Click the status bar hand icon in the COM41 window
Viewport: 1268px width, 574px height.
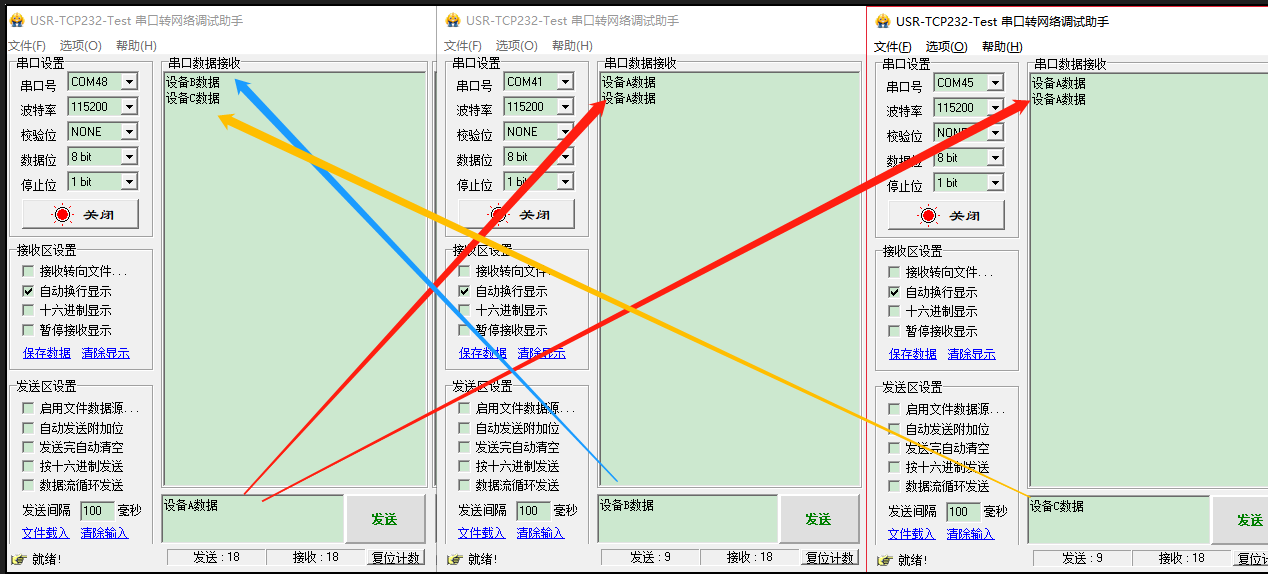(453, 559)
